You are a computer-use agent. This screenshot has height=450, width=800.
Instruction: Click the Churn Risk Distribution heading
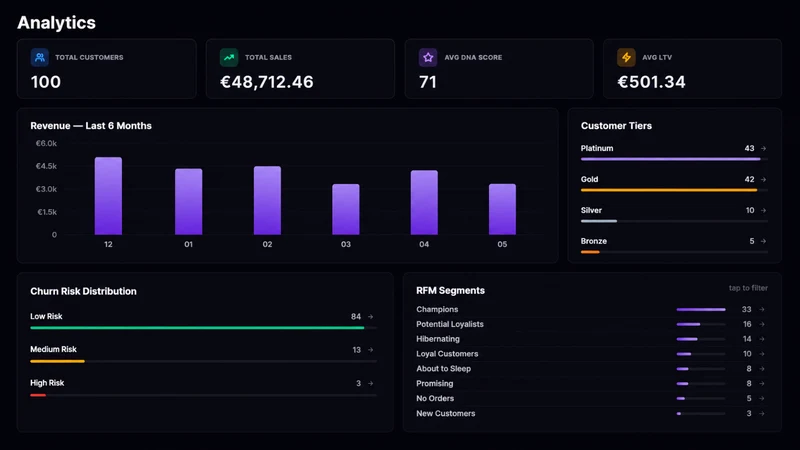tap(83, 291)
